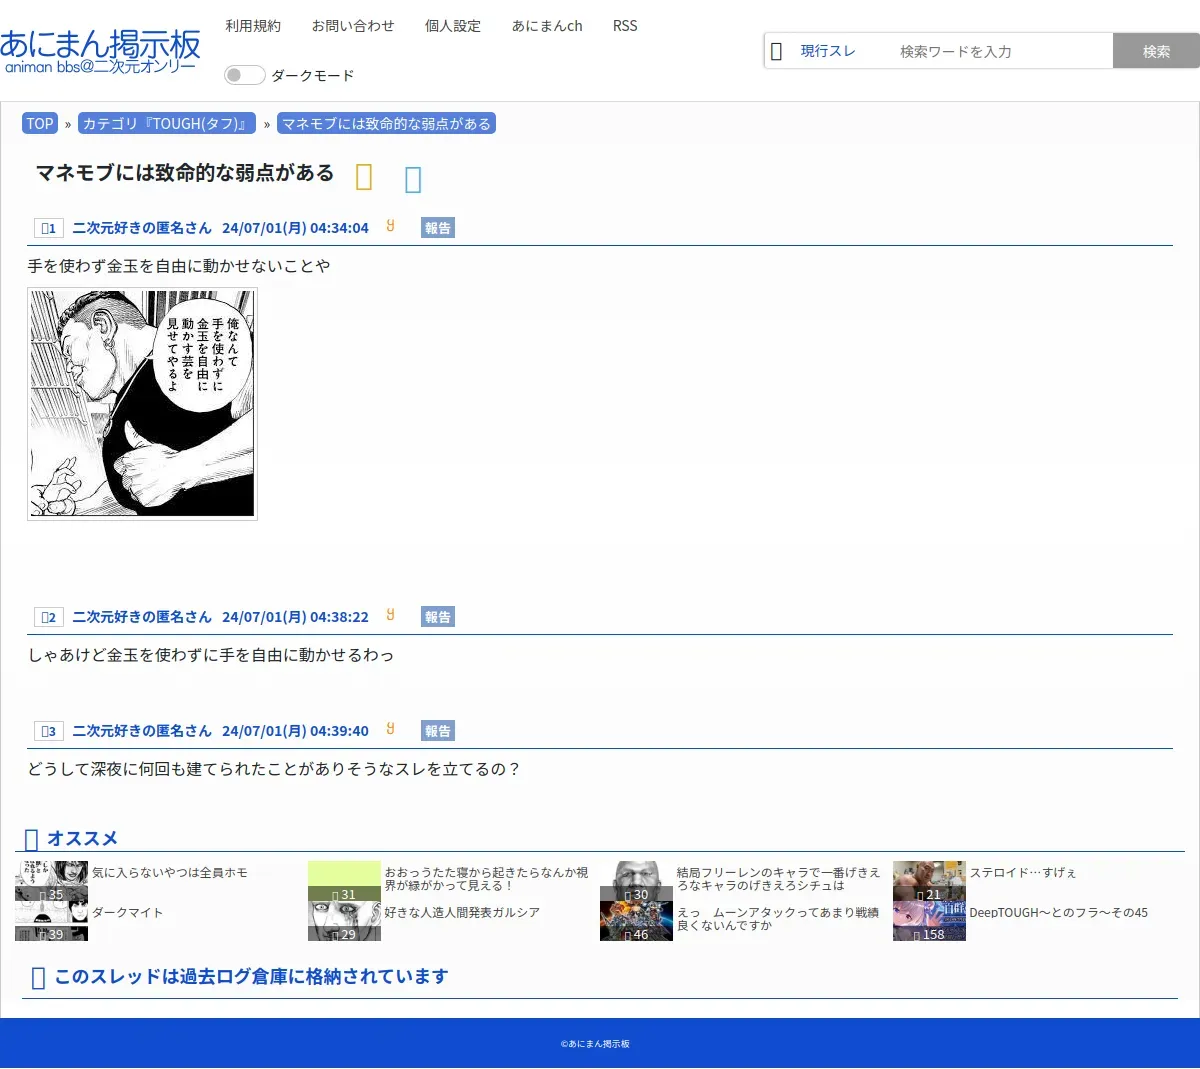
Task: Report post 1 with 報告 button
Action: pyautogui.click(x=438, y=228)
